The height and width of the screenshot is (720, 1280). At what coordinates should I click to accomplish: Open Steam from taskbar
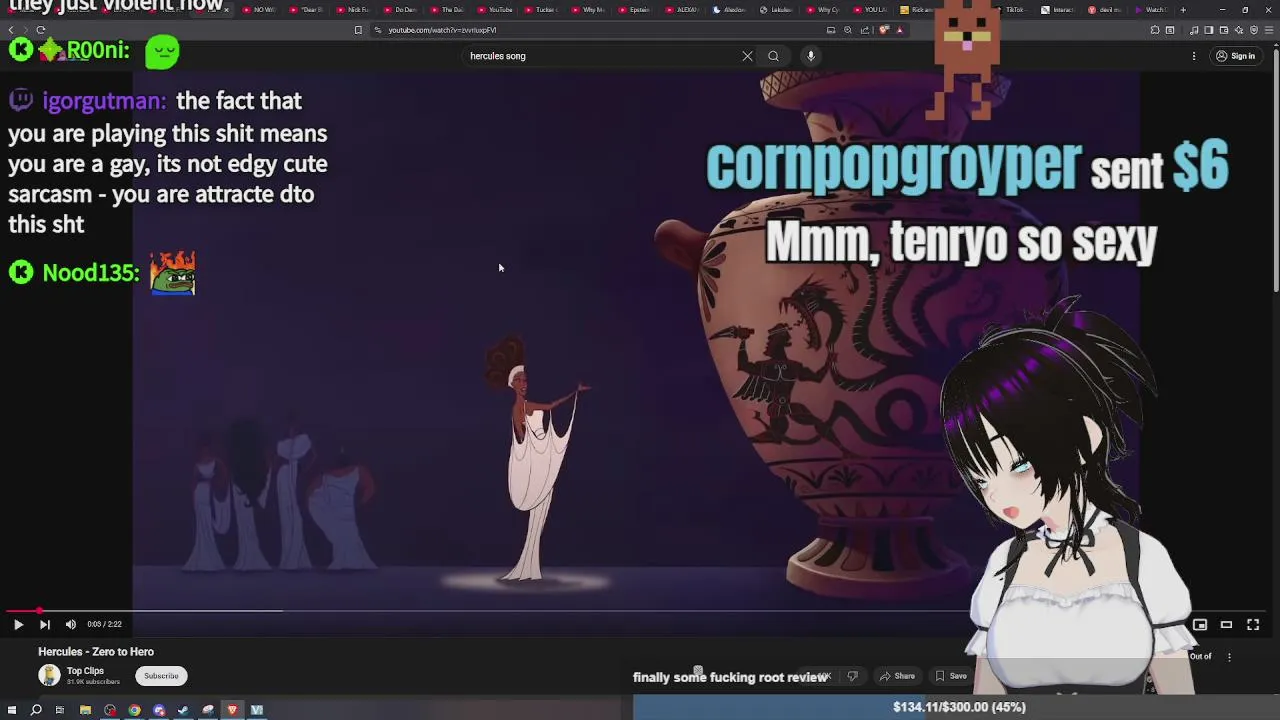(183, 710)
